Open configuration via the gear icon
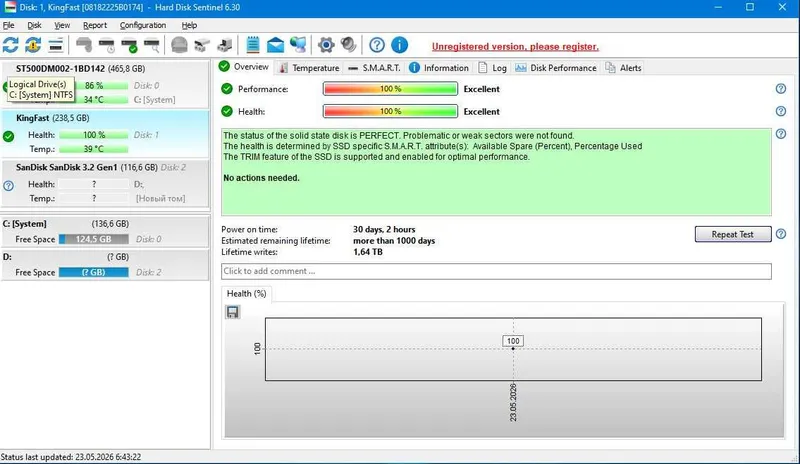800x464 pixels. [326, 45]
